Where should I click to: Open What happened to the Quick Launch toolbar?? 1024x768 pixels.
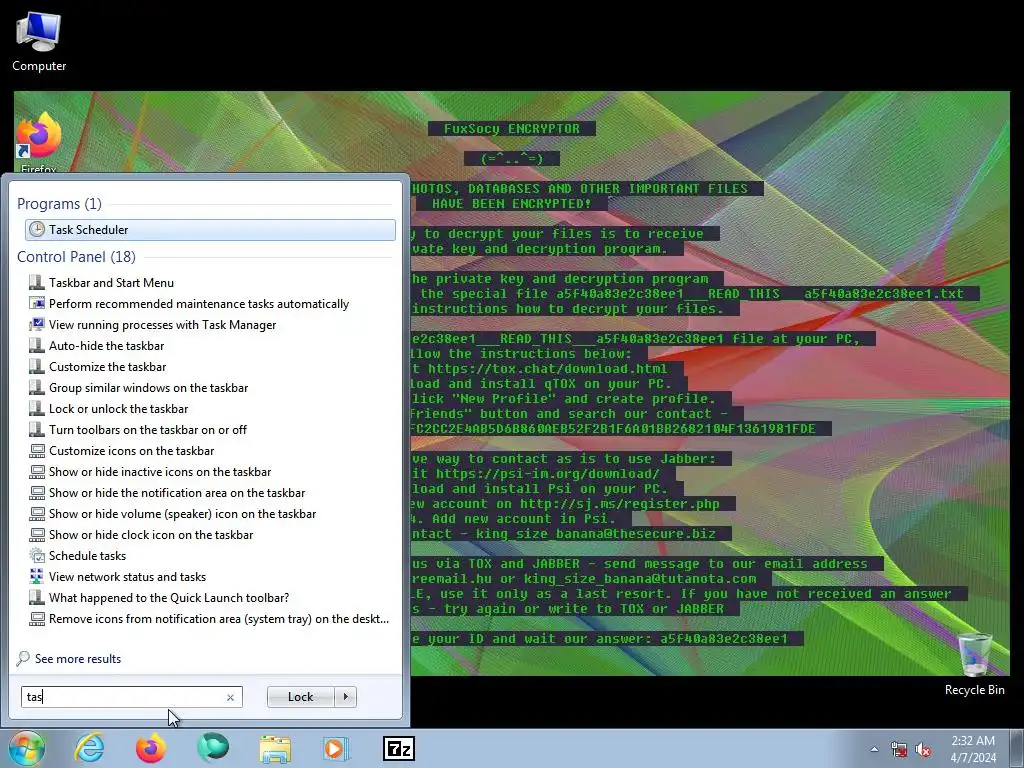[169, 598]
